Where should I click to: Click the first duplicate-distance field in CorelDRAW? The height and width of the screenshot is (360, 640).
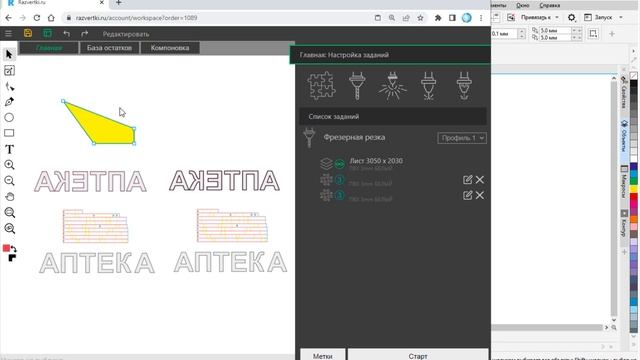click(x=554, y=31)
